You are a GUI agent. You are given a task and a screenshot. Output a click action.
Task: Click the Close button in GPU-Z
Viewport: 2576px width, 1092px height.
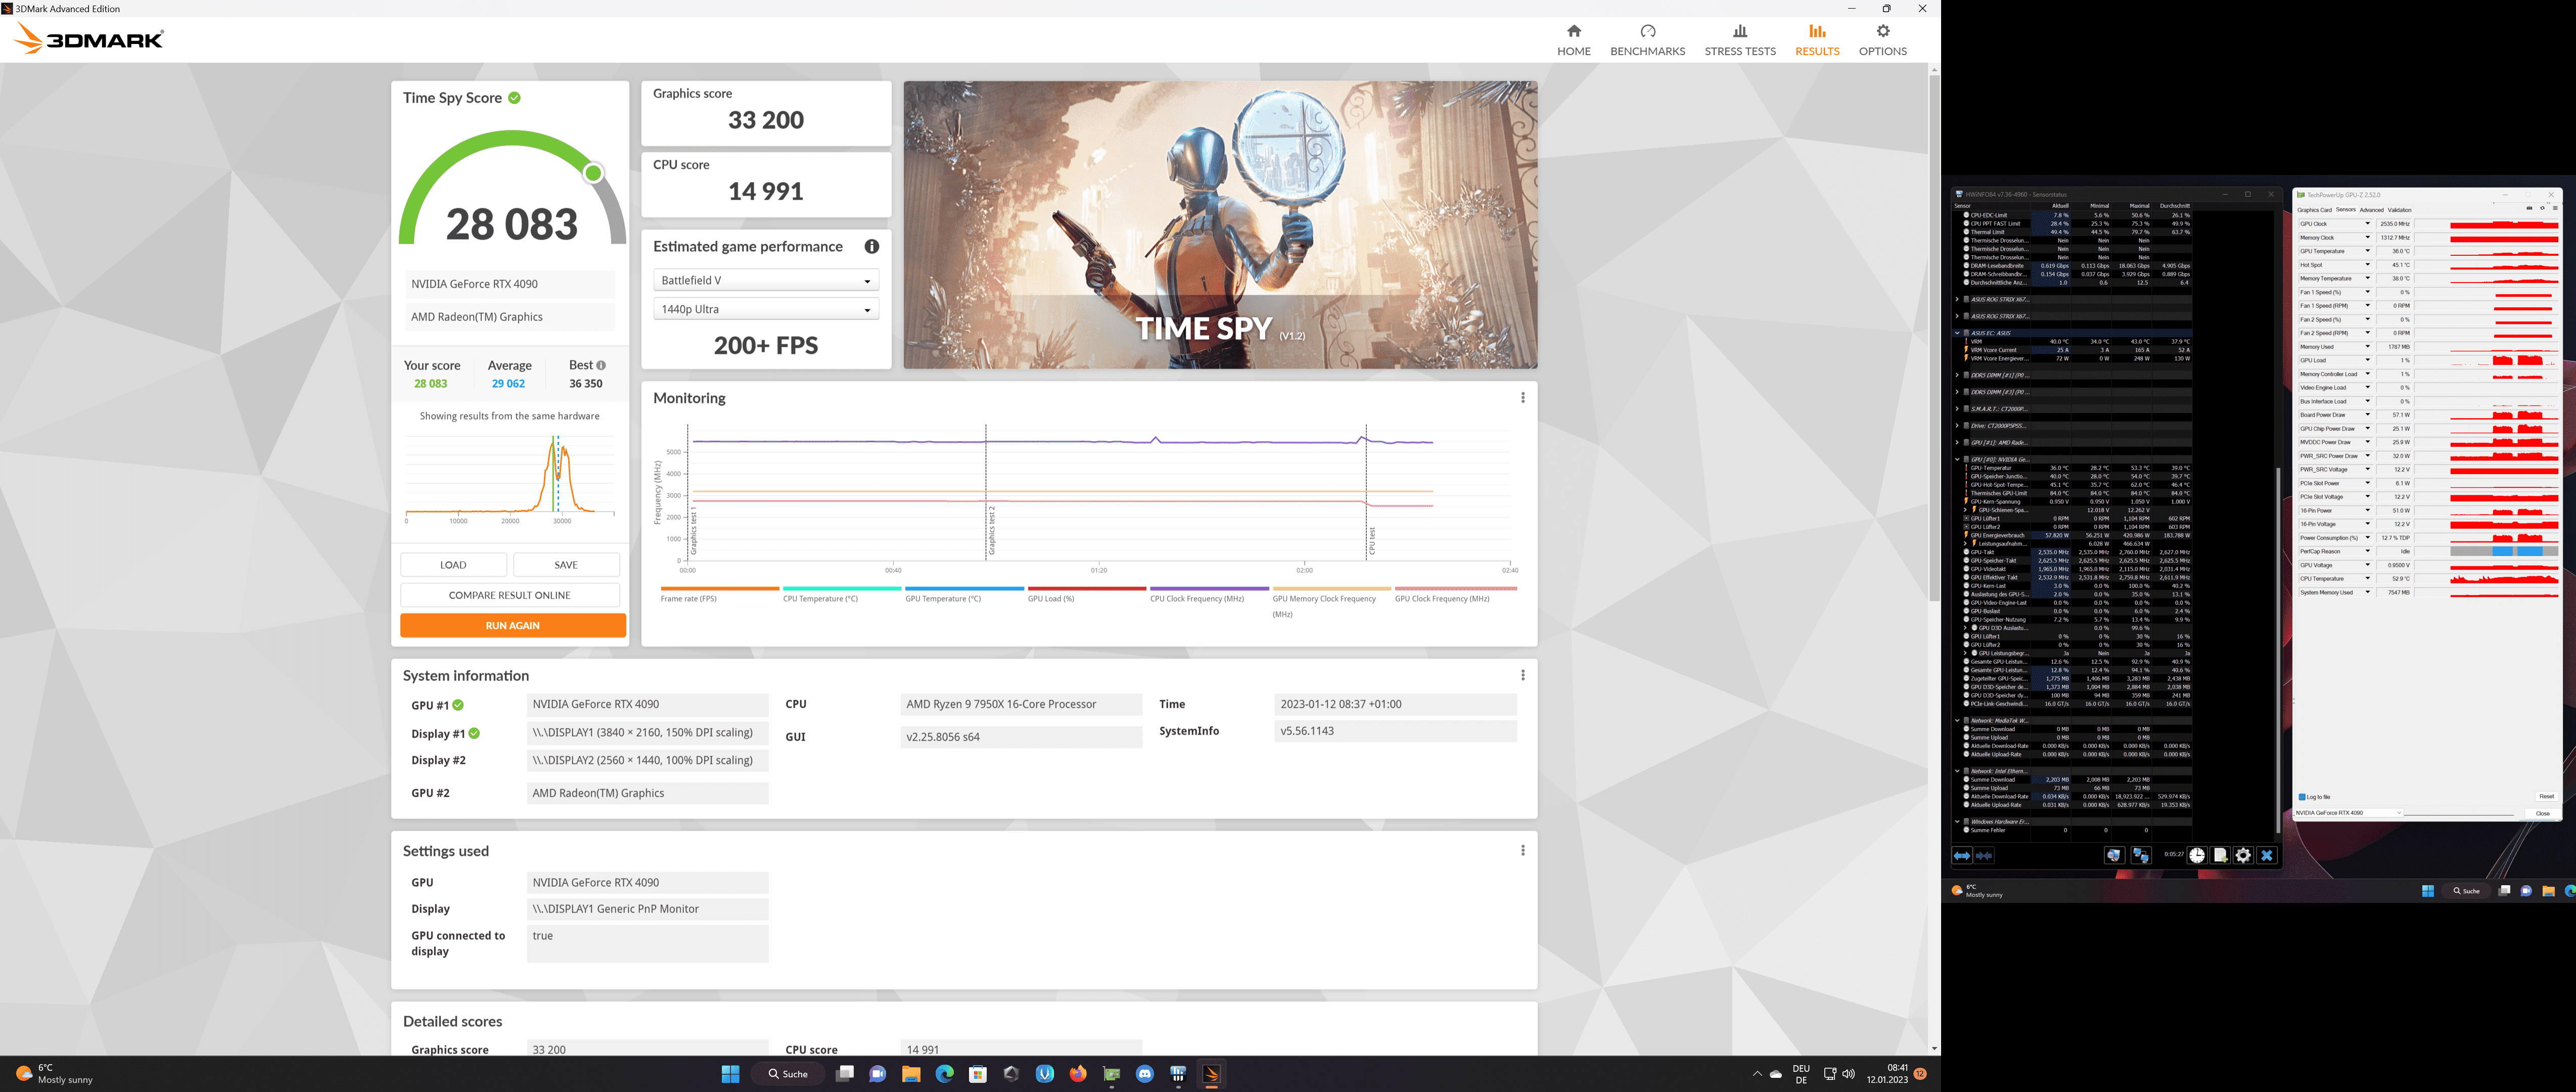click(x=2542, y=813)
